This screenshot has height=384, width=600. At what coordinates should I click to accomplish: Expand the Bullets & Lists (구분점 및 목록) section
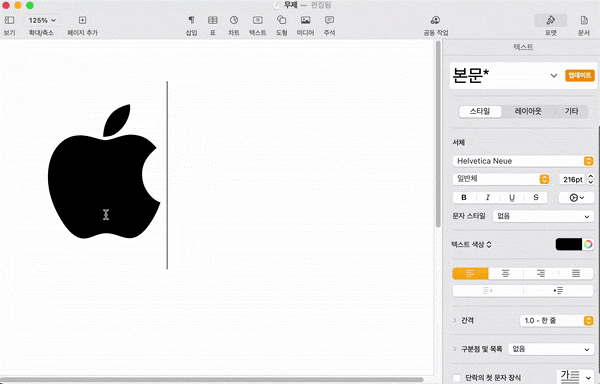coord(455,349)
